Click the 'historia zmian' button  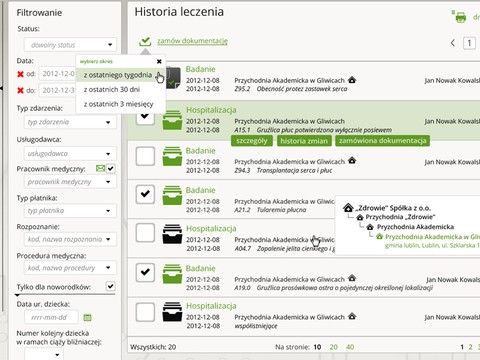[x=304, y=141]
